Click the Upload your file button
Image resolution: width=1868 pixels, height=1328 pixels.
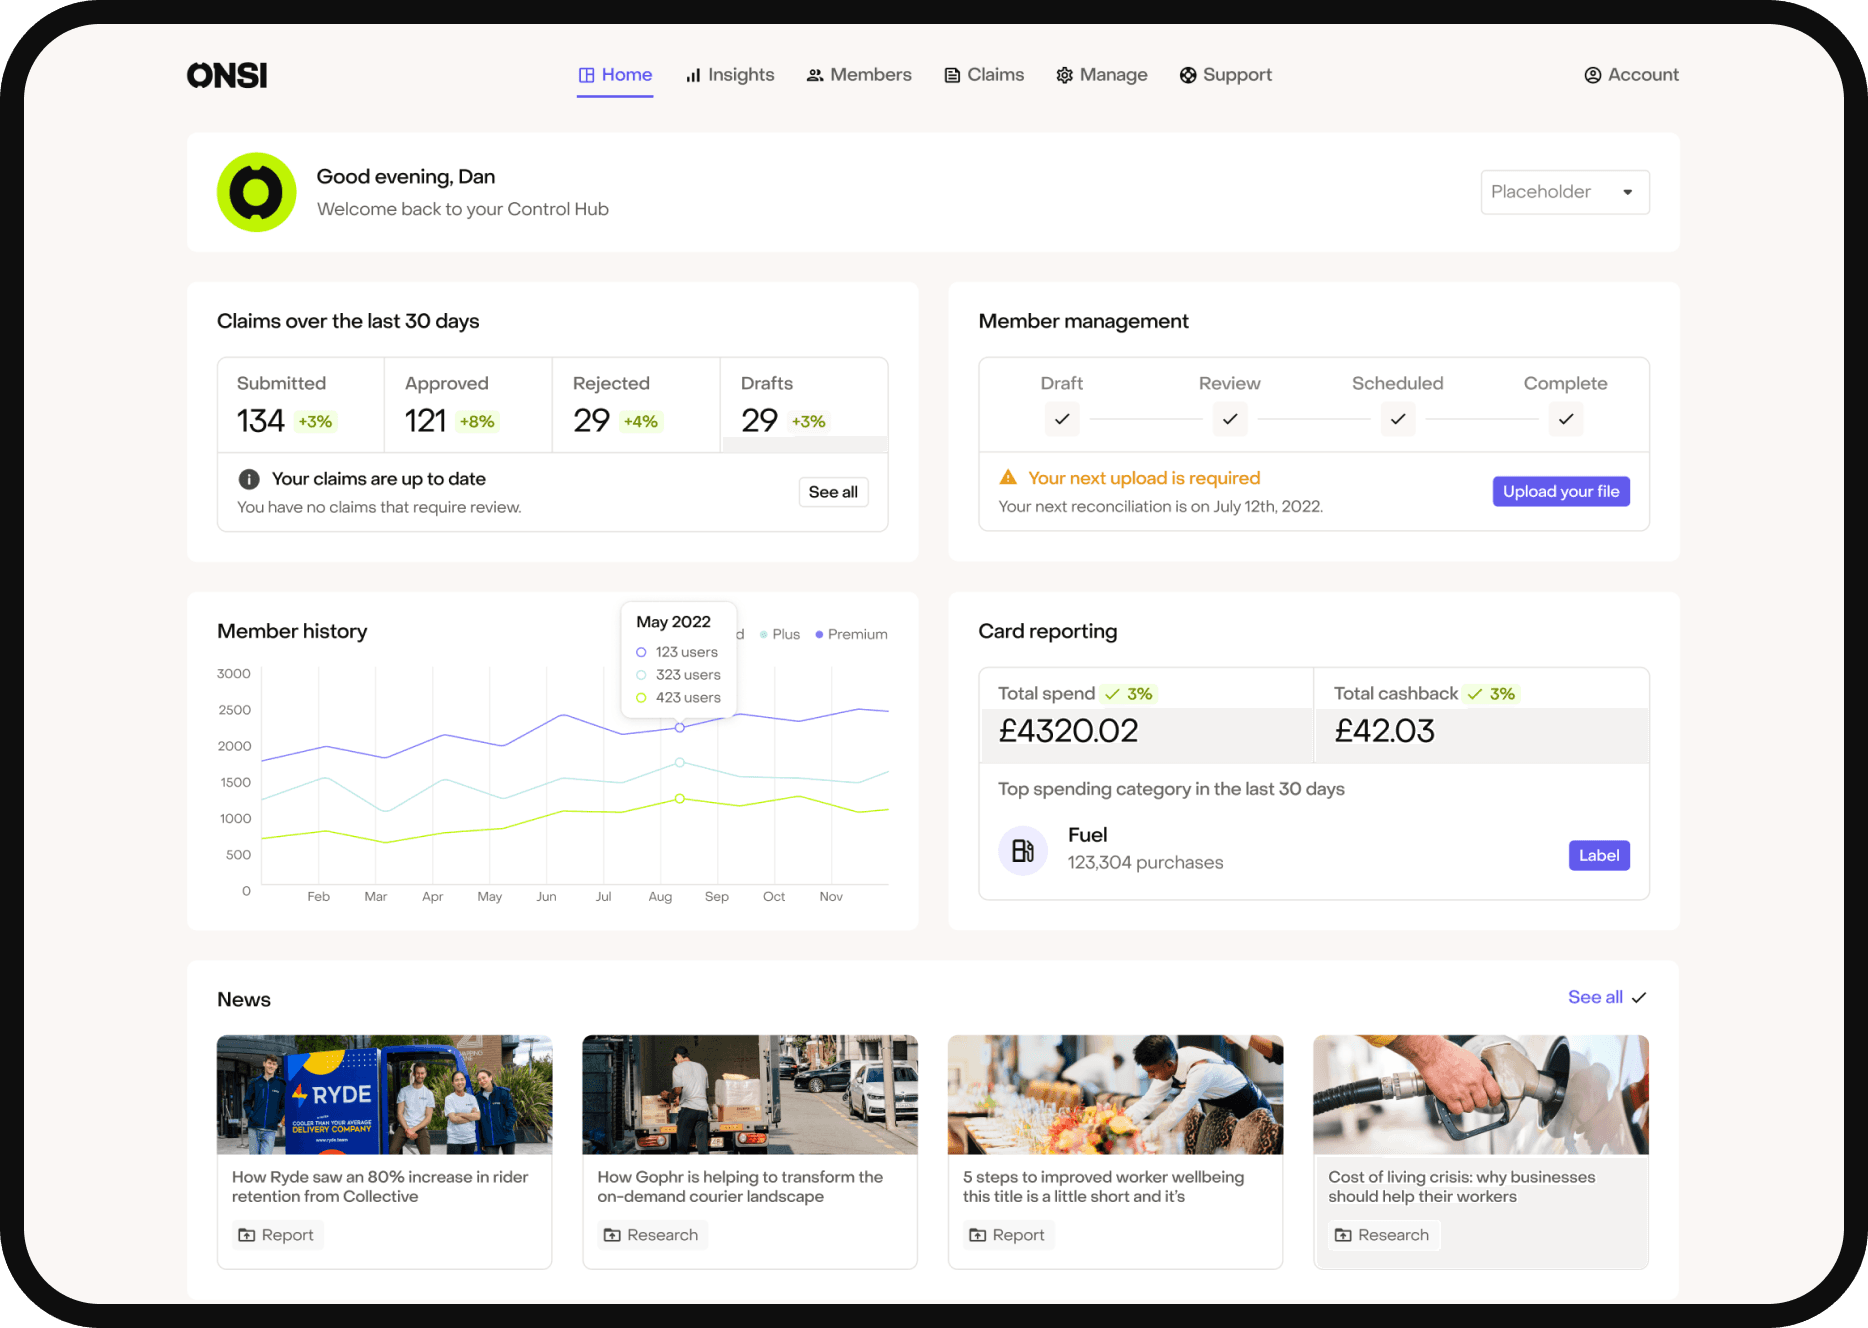click(1561, 491)
